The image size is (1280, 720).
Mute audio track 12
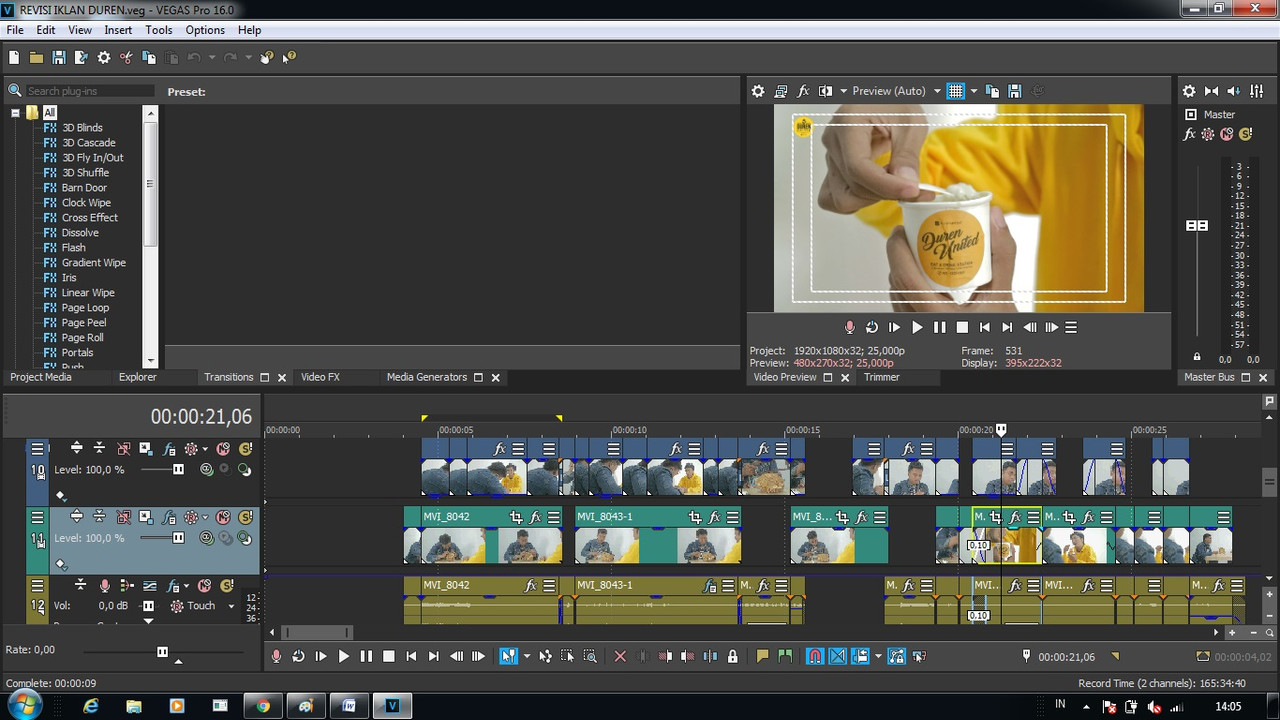pyautogui.click(x=204, y=585)
